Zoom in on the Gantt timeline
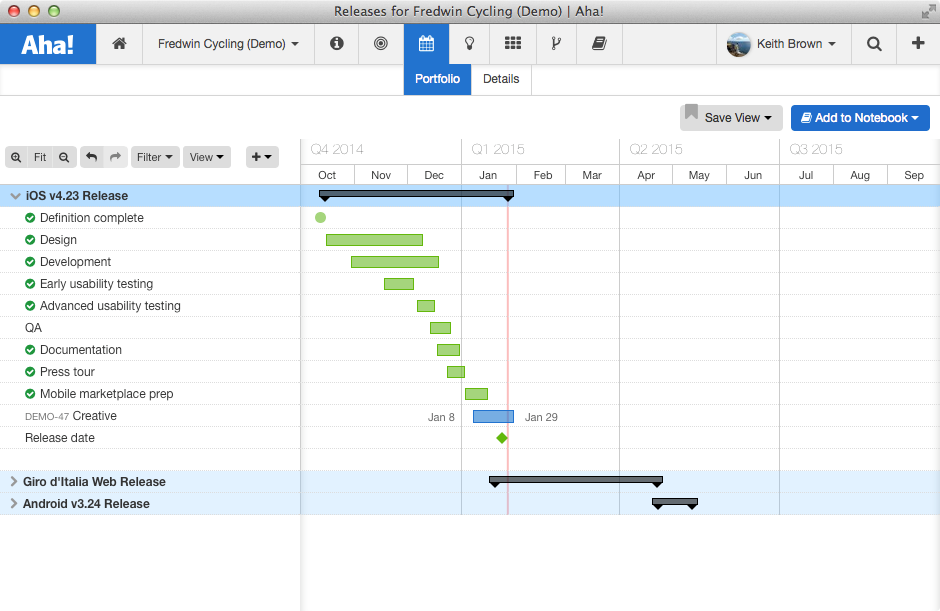Viewport: 940px width, 611px height. 16,157
